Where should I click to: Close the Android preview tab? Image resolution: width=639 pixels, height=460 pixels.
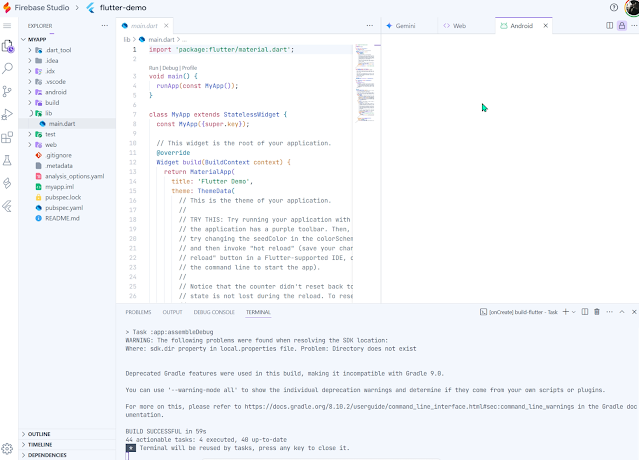tap(546, 26)
